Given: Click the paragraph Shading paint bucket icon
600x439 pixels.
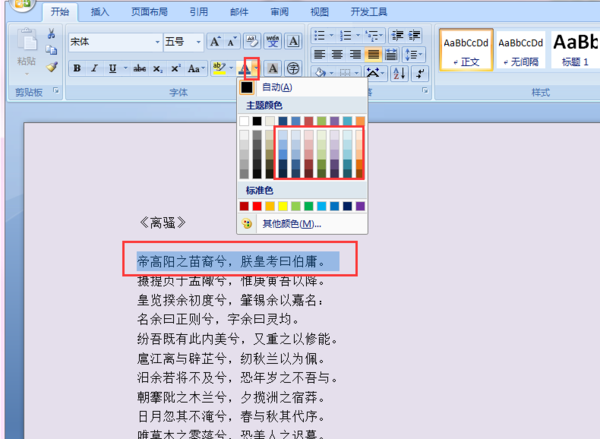Looking at the screenshot, I should pos(320,73).
